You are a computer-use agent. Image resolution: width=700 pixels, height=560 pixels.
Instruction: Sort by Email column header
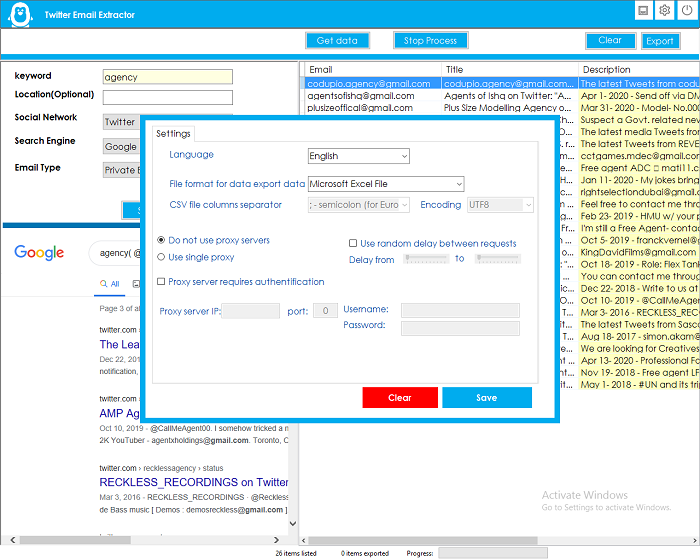(x=374, y=70)
